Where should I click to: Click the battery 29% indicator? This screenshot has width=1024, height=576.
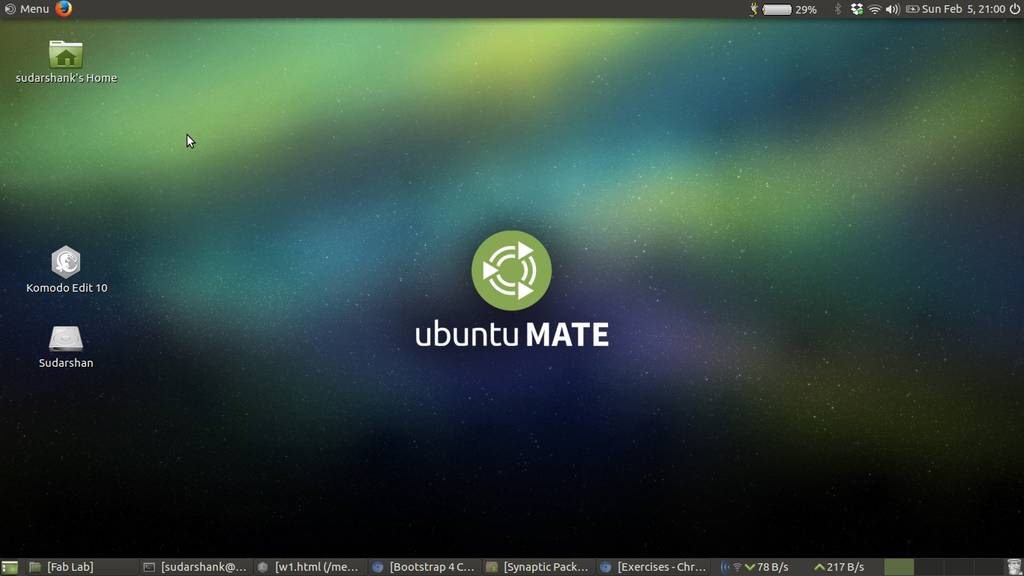pyautogui.click(x=790, y=10)
